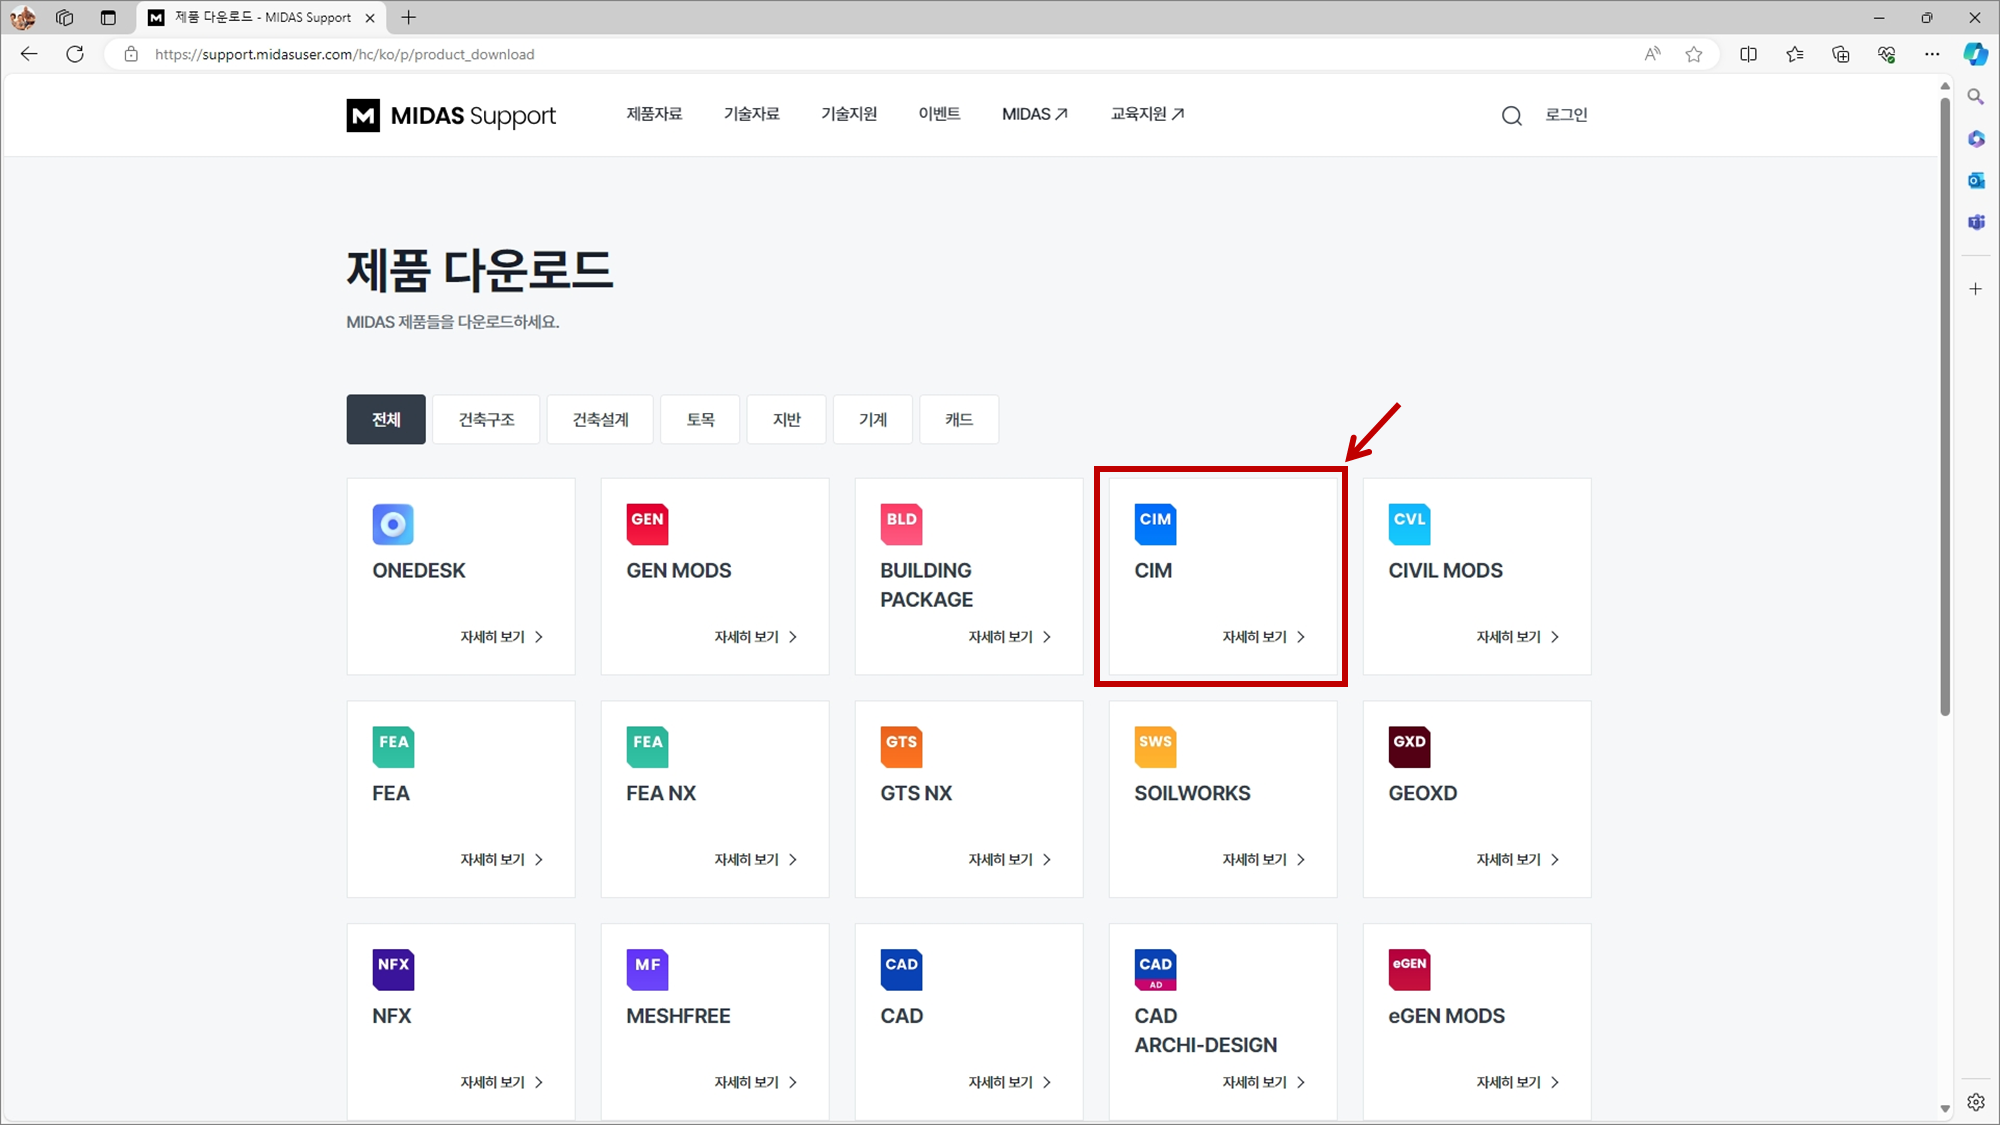Open 자세히 보기 for SOILWORKS
Screen dimensions: 2000x1125
click(1264, 860)
